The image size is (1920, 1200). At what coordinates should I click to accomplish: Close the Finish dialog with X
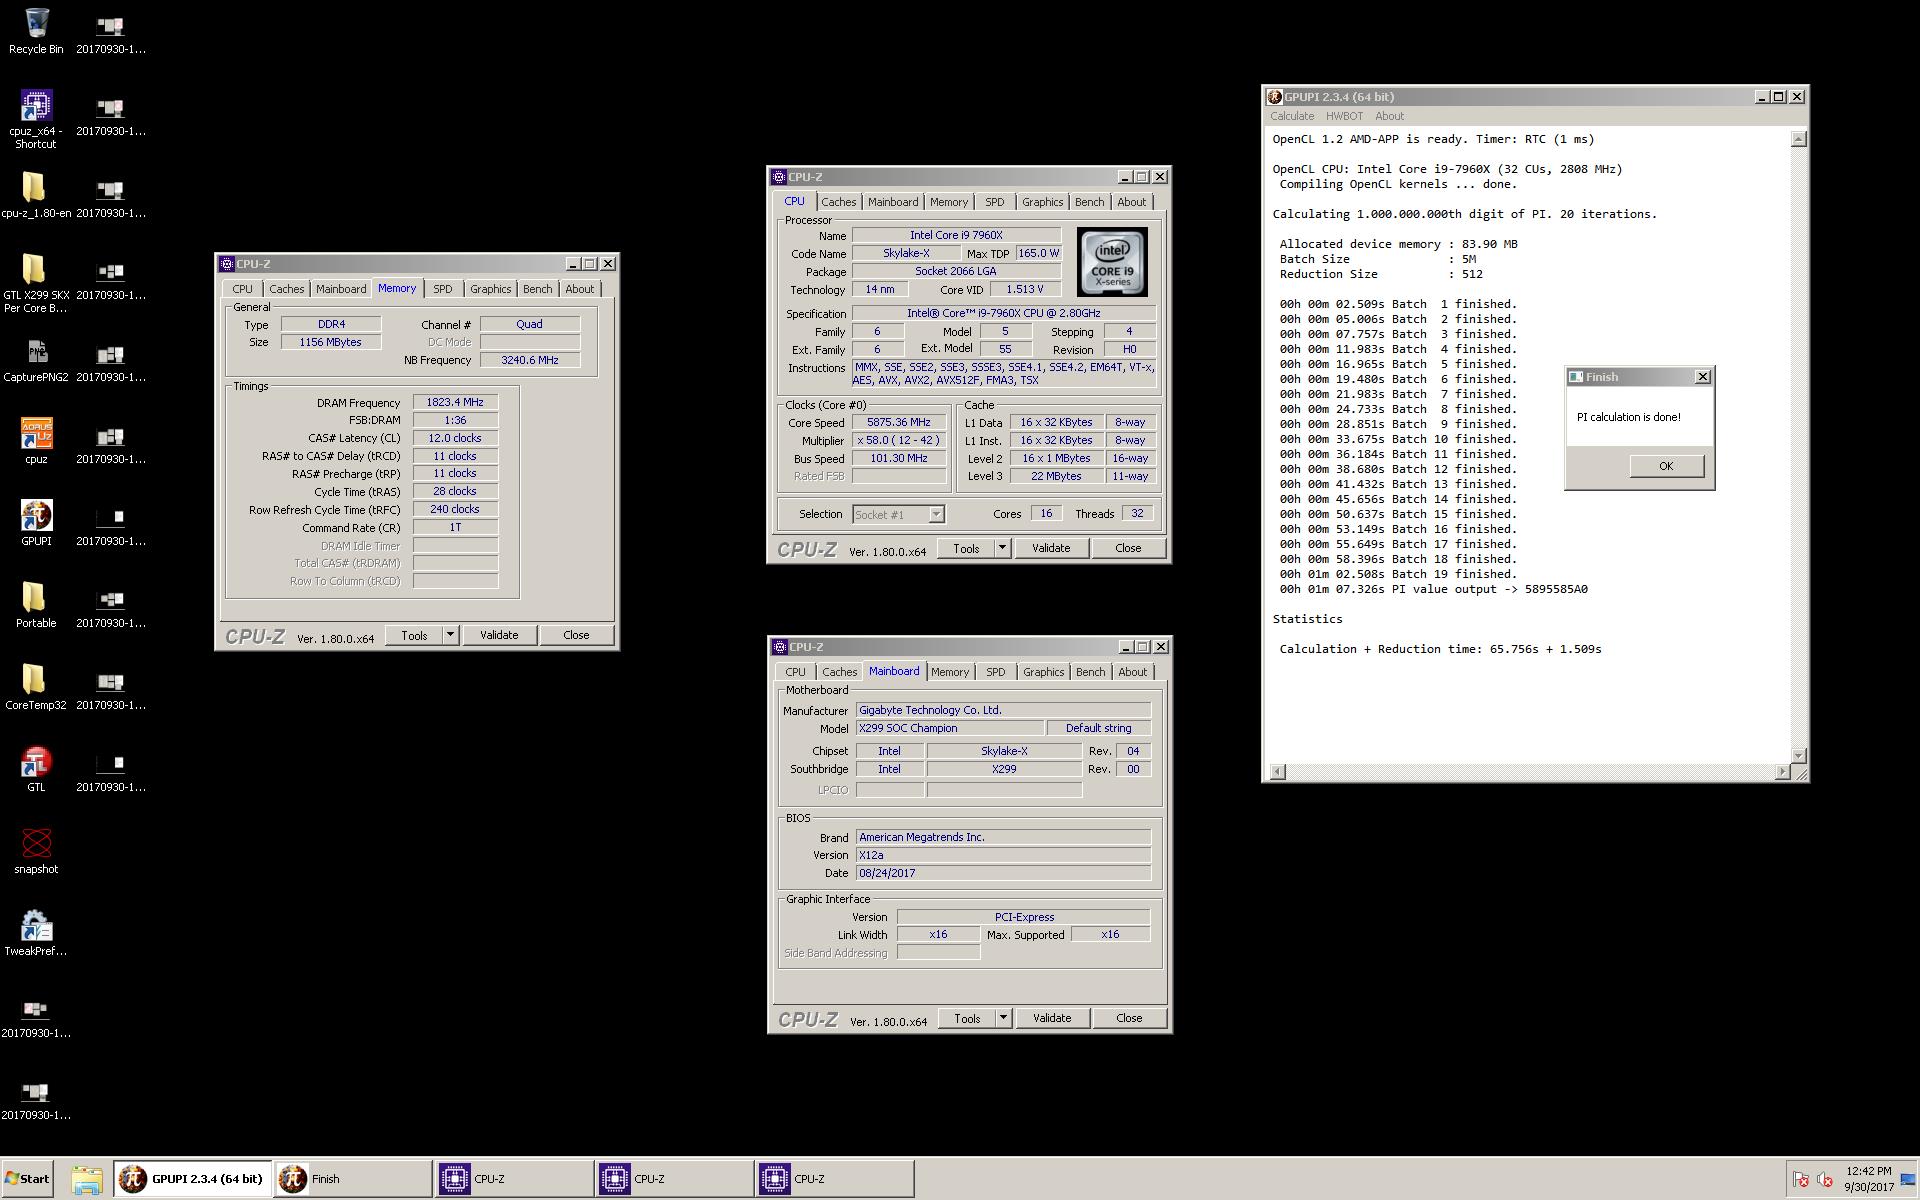coord(1703,377)
